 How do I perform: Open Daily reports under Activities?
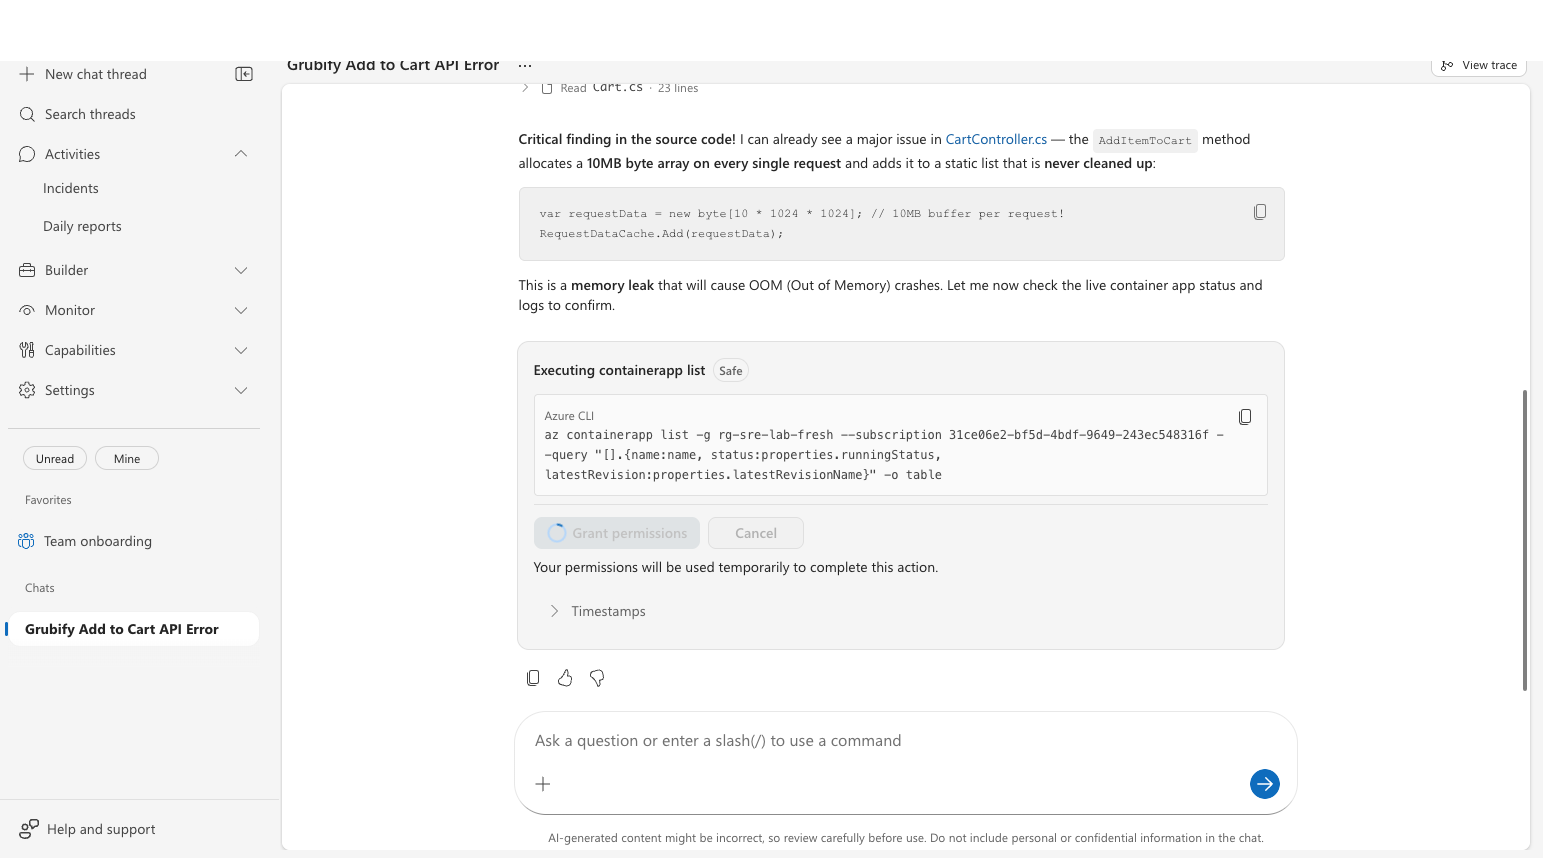(x=82, y=226)
